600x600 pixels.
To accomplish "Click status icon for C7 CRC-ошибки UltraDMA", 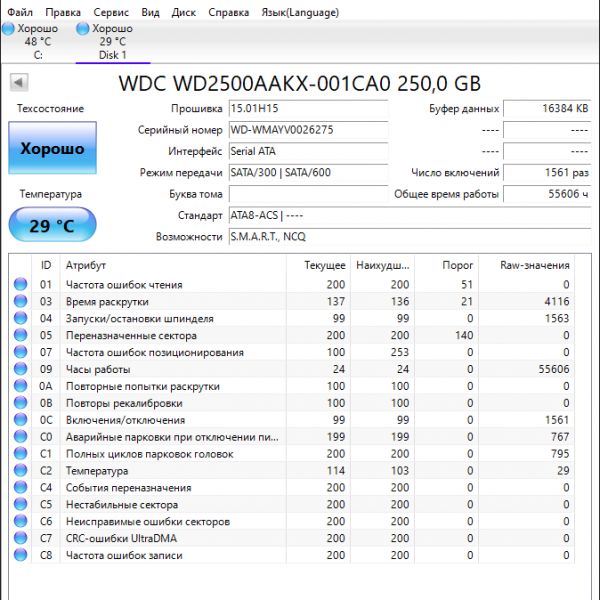I will click(x=20, y=538).
